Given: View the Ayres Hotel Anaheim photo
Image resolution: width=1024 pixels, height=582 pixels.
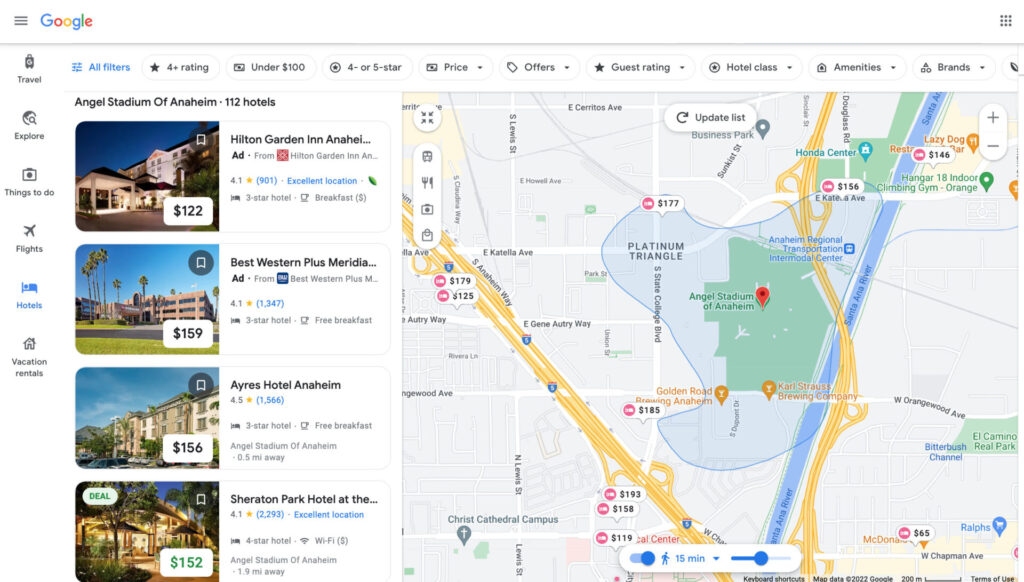Looking at the screenshot, I should pos(147,418).
